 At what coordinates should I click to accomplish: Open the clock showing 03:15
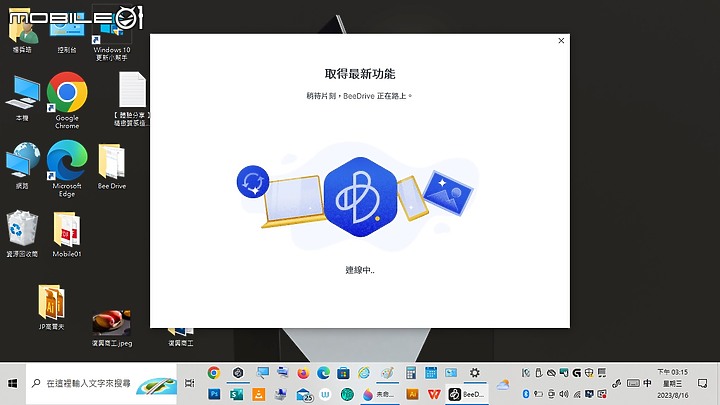(x=672, y=383)
